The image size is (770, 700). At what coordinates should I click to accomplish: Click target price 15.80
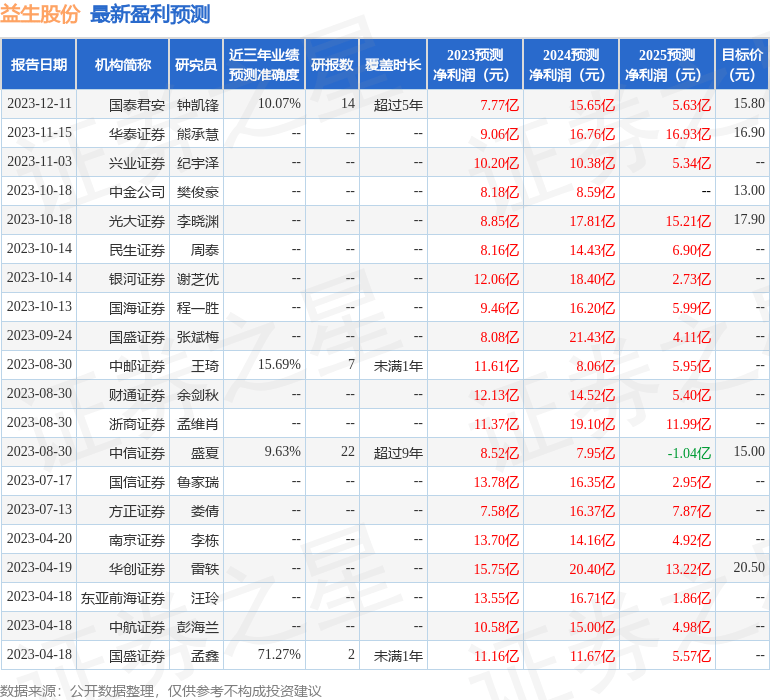click(749, 104)
